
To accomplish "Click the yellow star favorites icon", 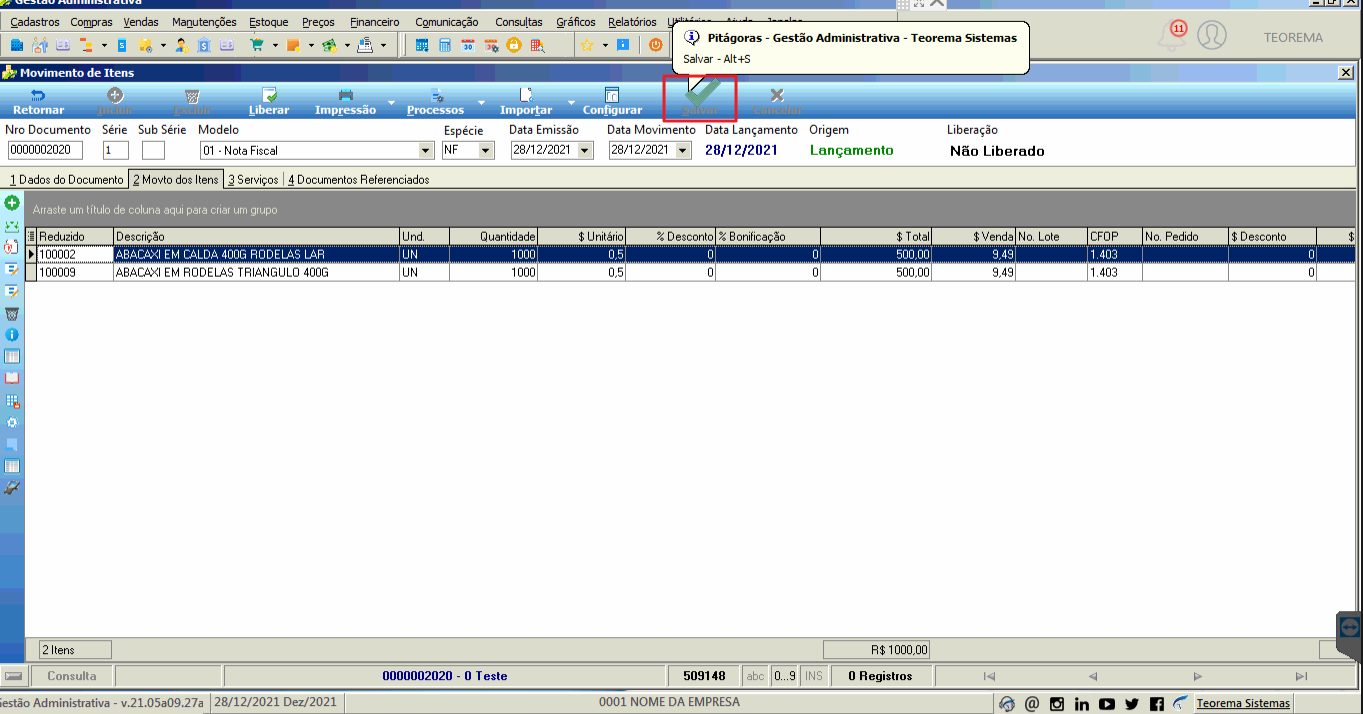I will [587, 45].
